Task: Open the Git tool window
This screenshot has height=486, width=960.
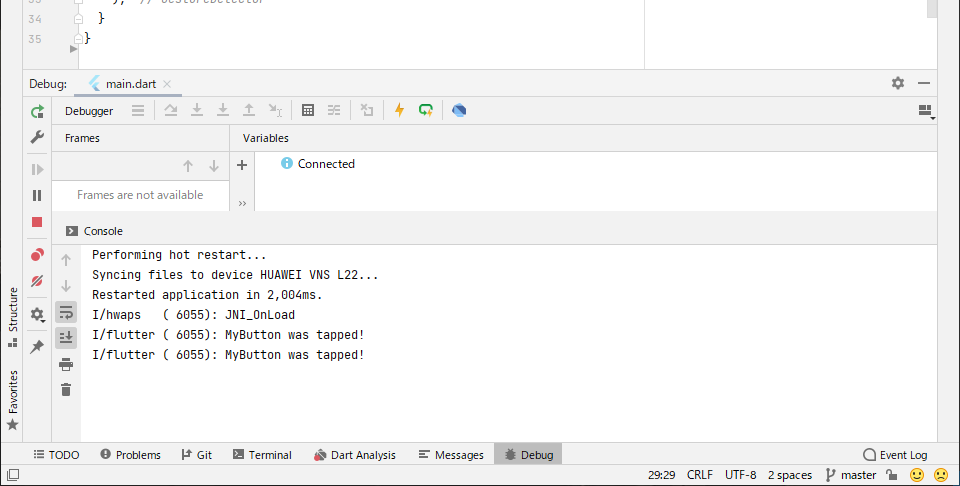Action: (x=197, y=455)
